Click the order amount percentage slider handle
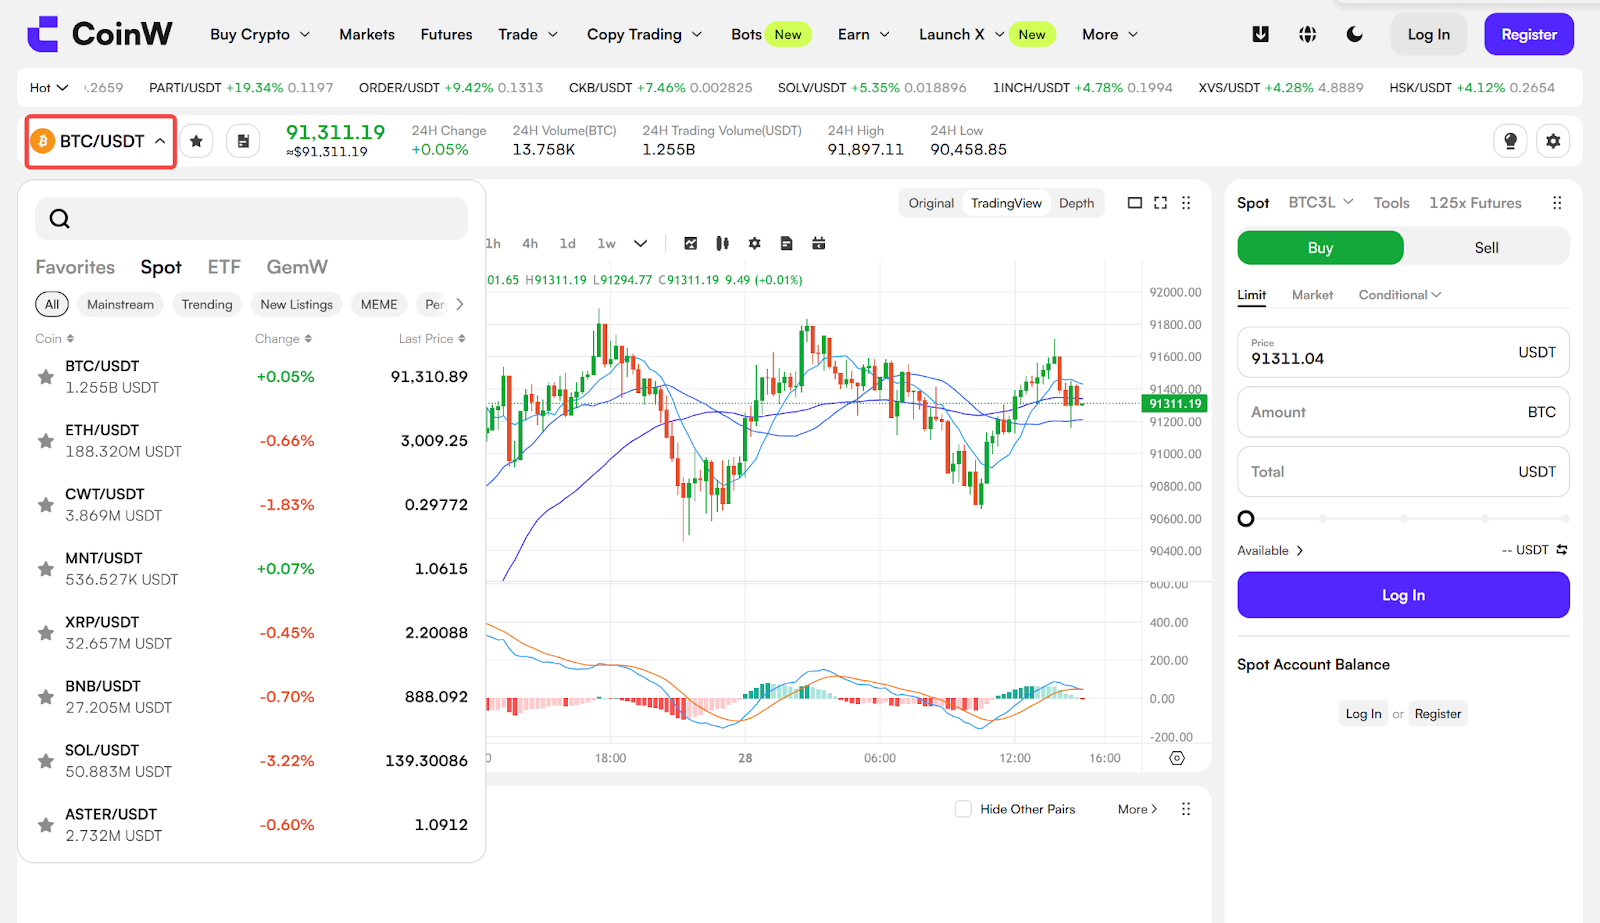Image resolution: width=1600 pixels, height=923 pixels. [x=1246, y=519]
